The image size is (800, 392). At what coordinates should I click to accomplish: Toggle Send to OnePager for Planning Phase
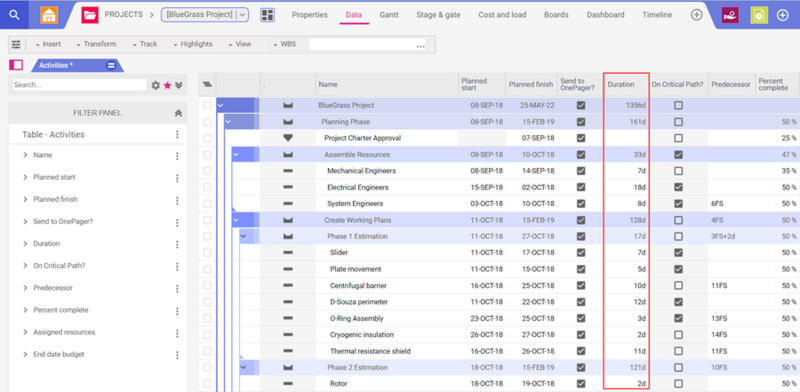(x=581, y=122)
